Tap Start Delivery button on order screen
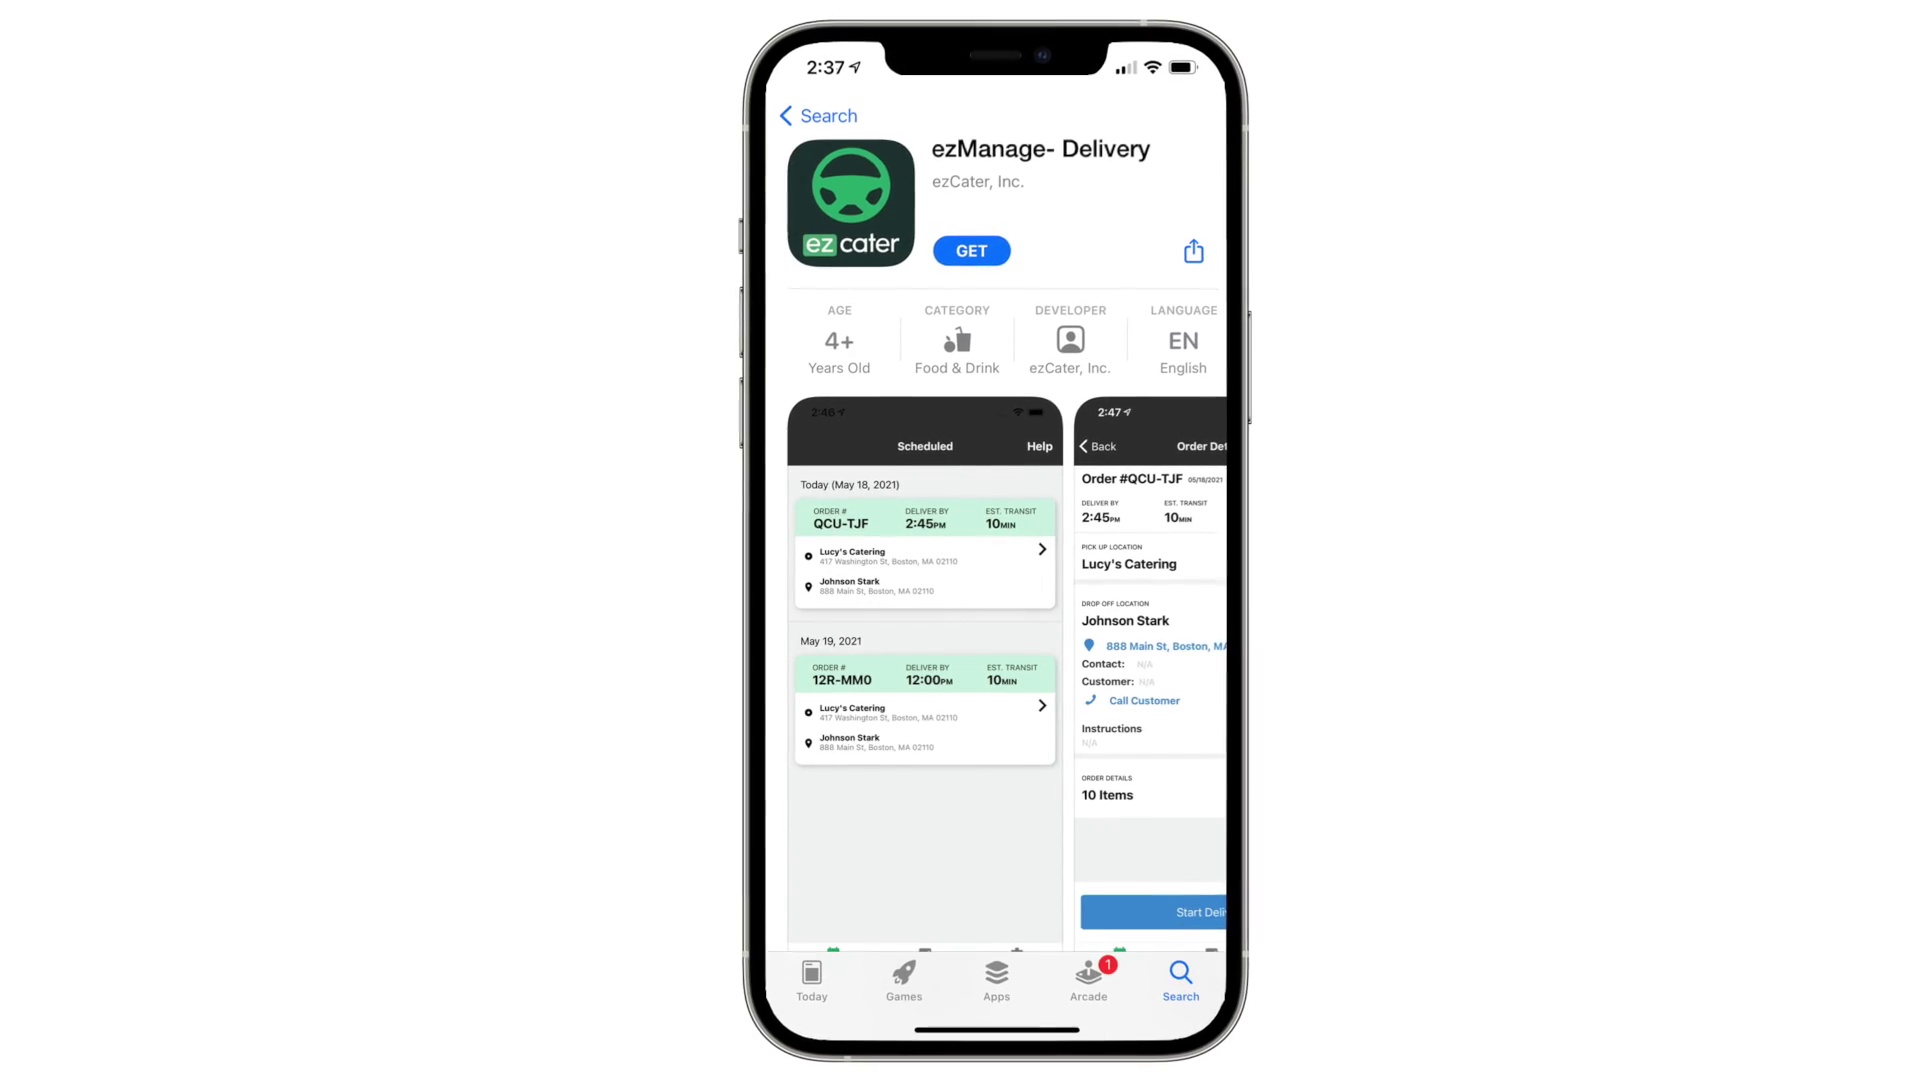This screenshot has width=1920, height=1080. pos(1158,911)
